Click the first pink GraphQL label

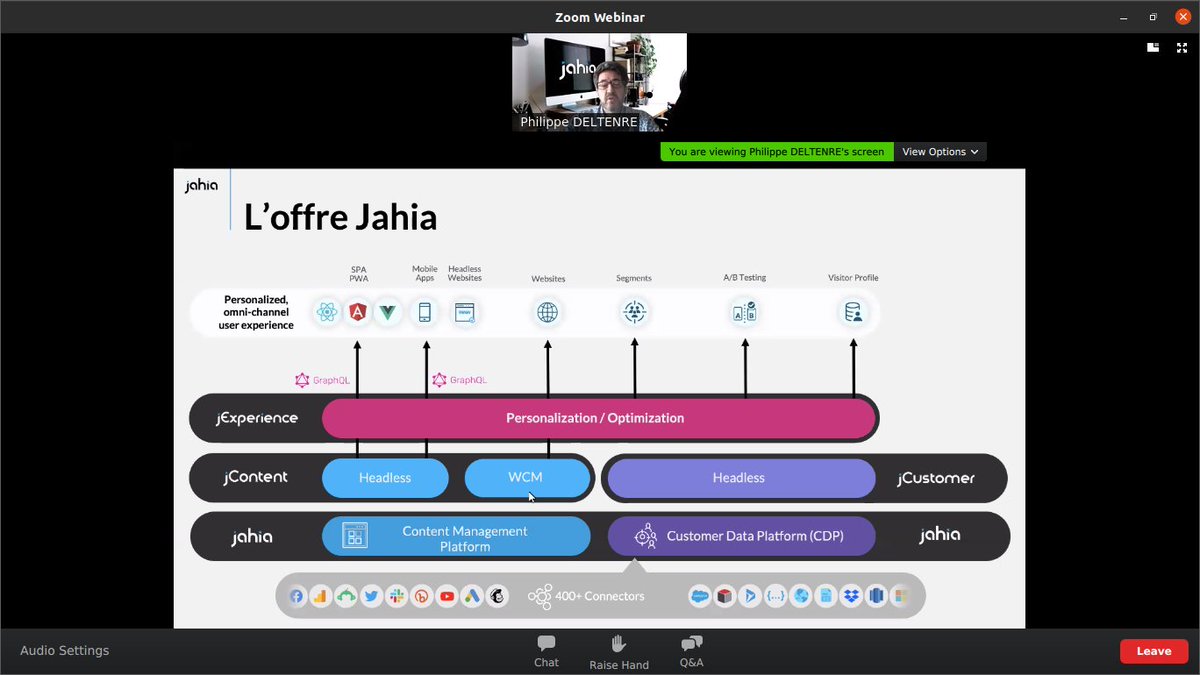(322, 380)
